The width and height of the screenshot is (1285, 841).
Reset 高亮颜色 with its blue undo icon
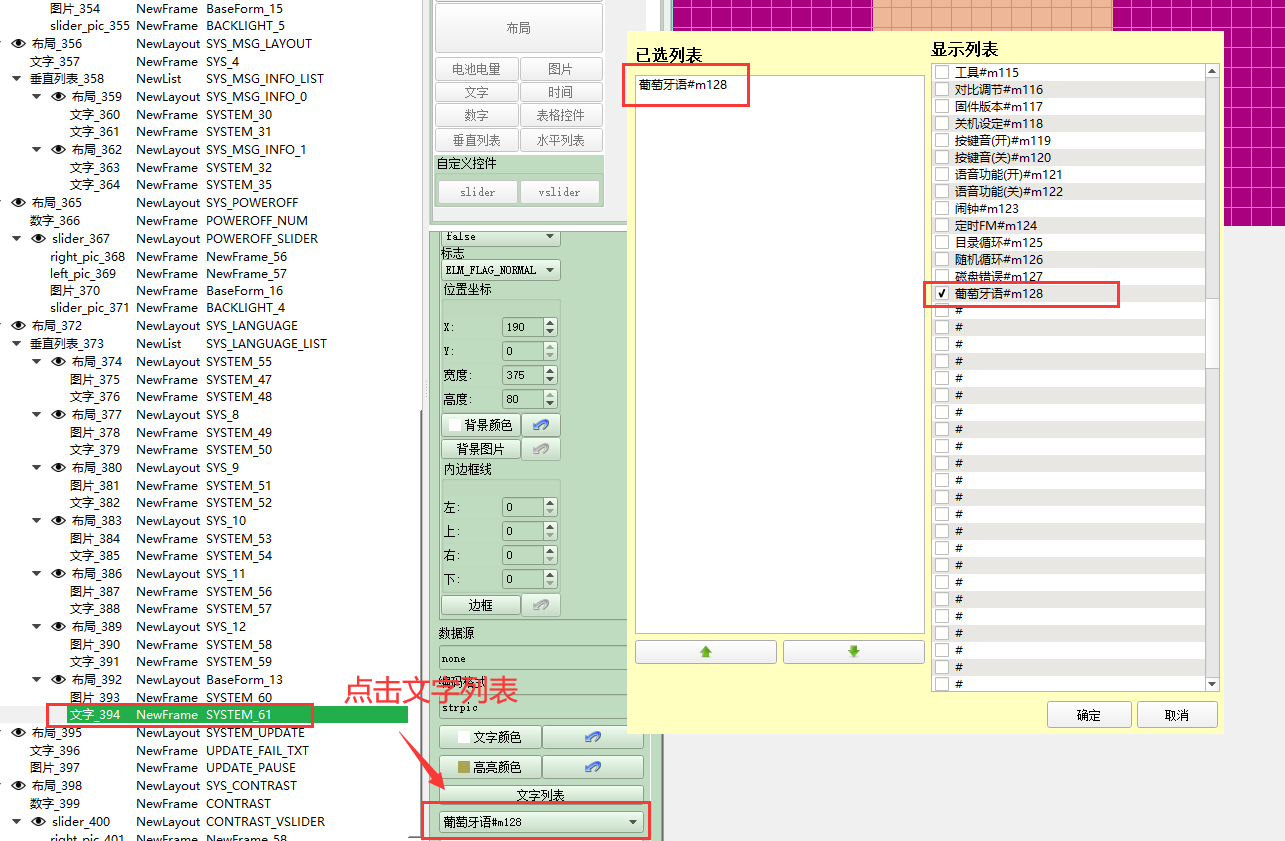pyautogui.click(x=593, y=767)
